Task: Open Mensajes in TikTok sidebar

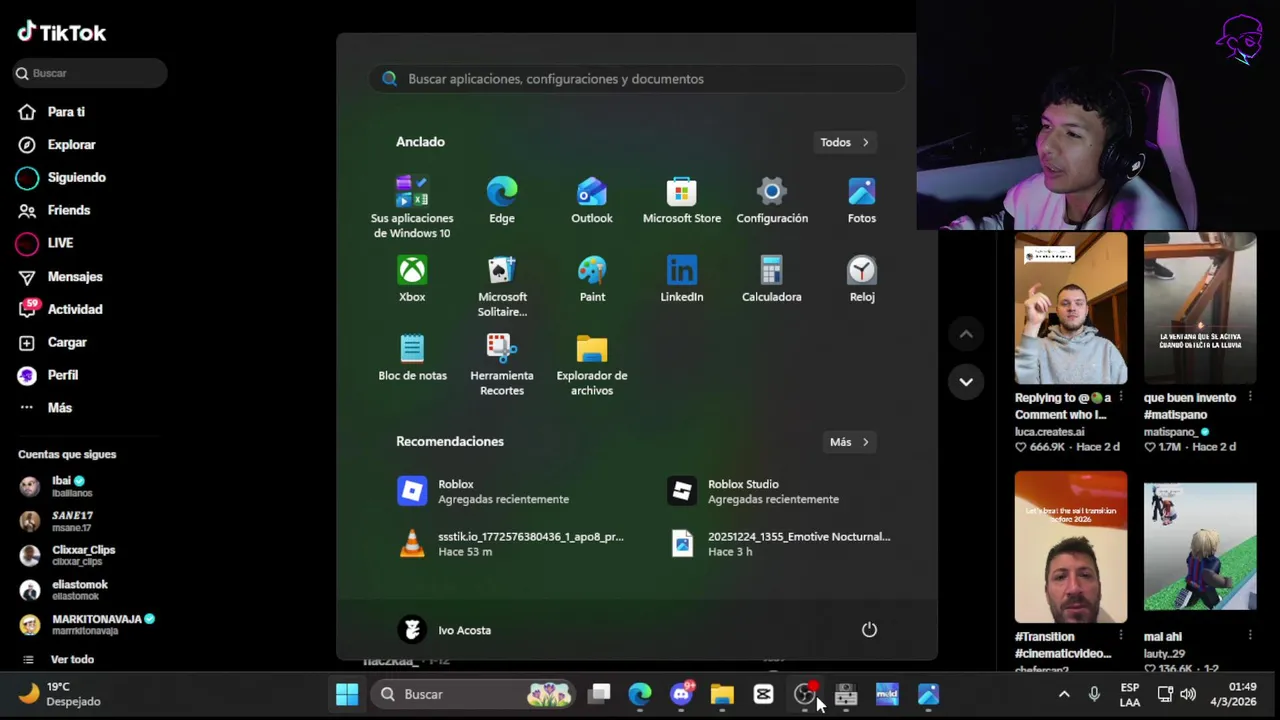Action: [x=61, y=277]
